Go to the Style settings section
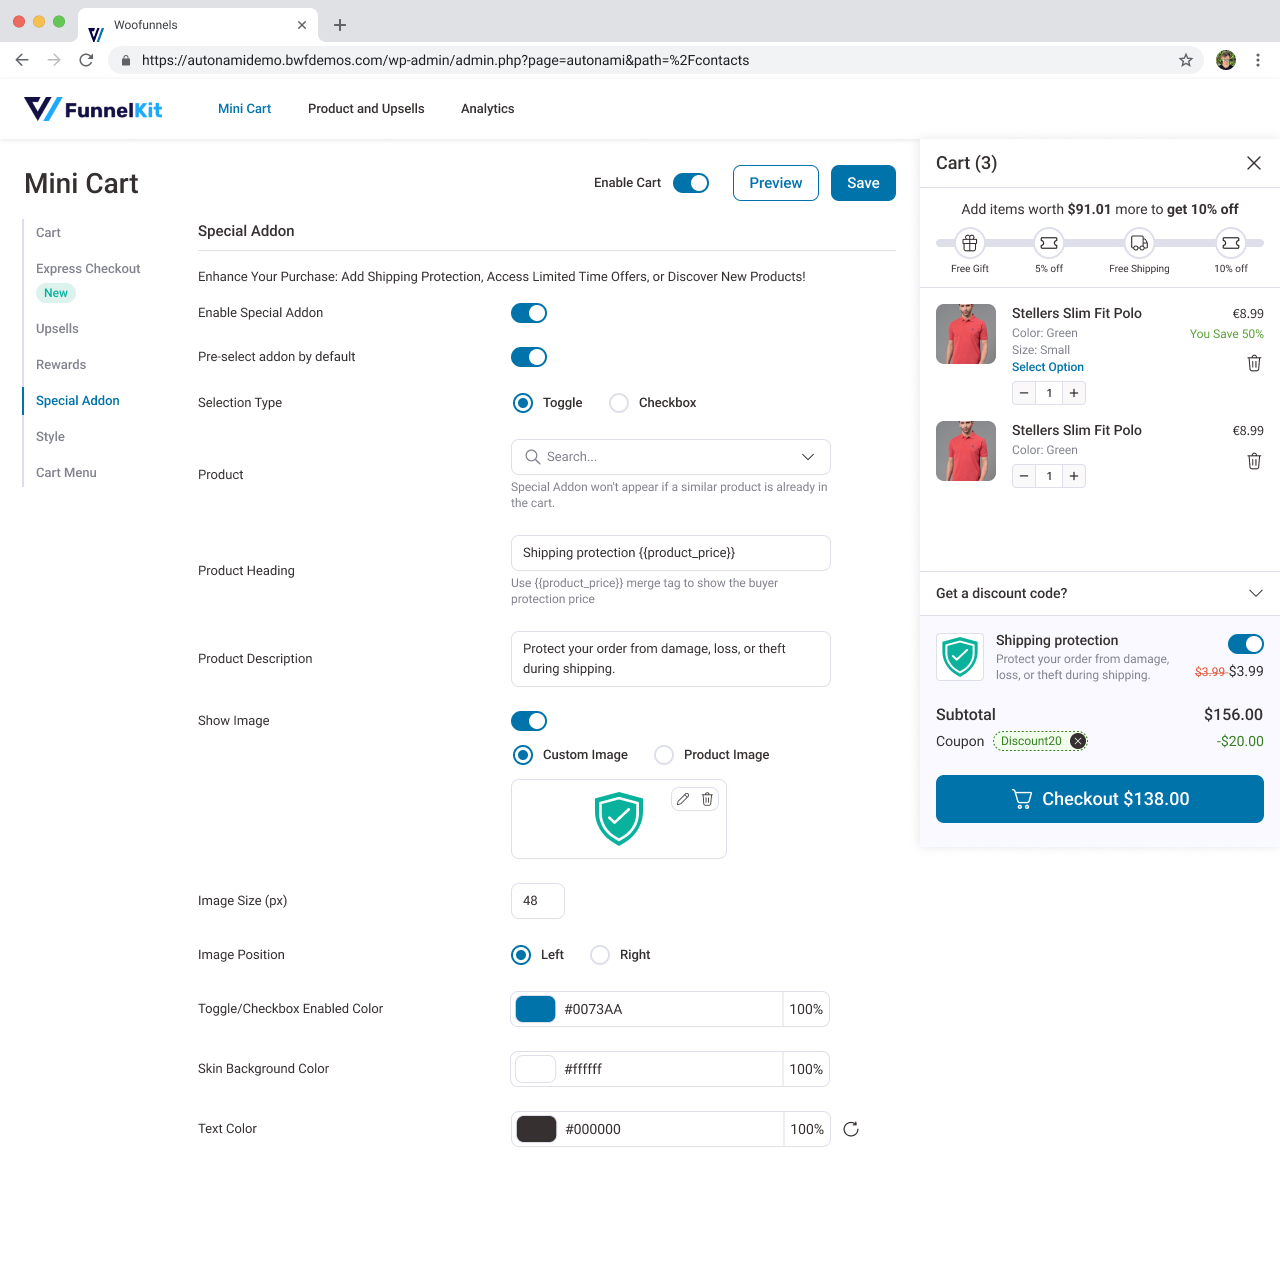The width and height of the screenshot is (1280, 1277). [50, 437]
